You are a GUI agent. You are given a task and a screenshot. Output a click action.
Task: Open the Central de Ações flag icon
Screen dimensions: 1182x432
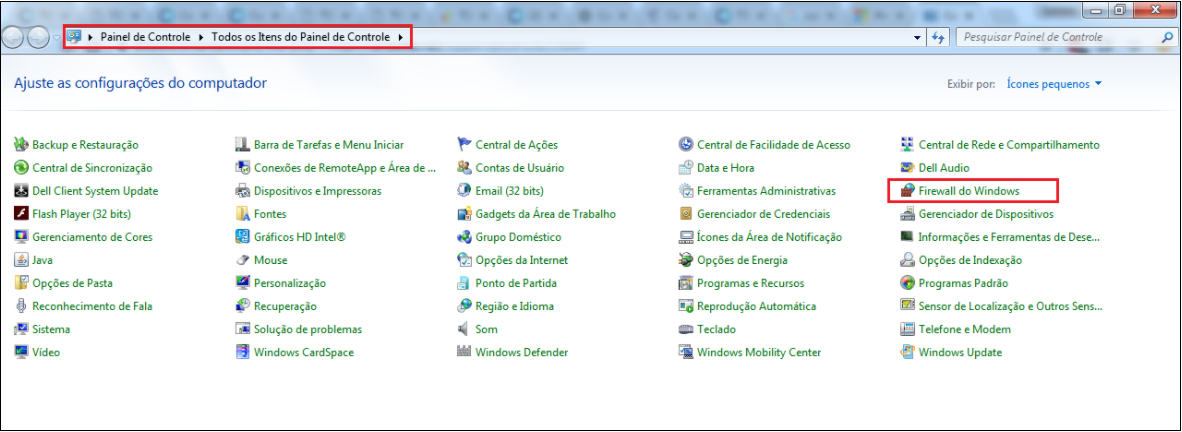pos(464,145)
